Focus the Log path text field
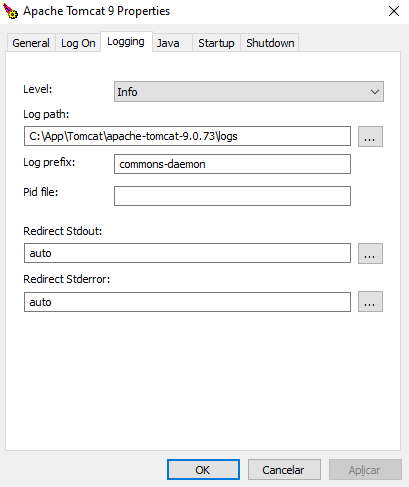This screenshot has width=409, height=487. 187,136
